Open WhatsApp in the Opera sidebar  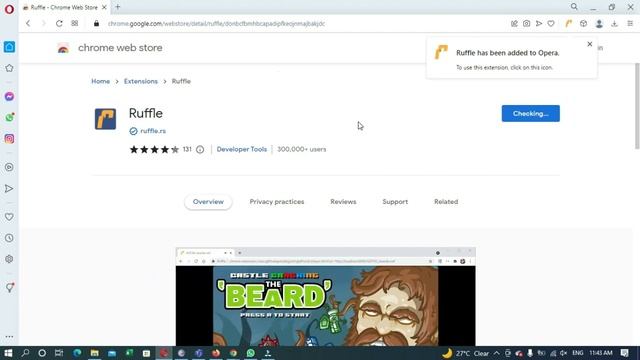[9, 118]
